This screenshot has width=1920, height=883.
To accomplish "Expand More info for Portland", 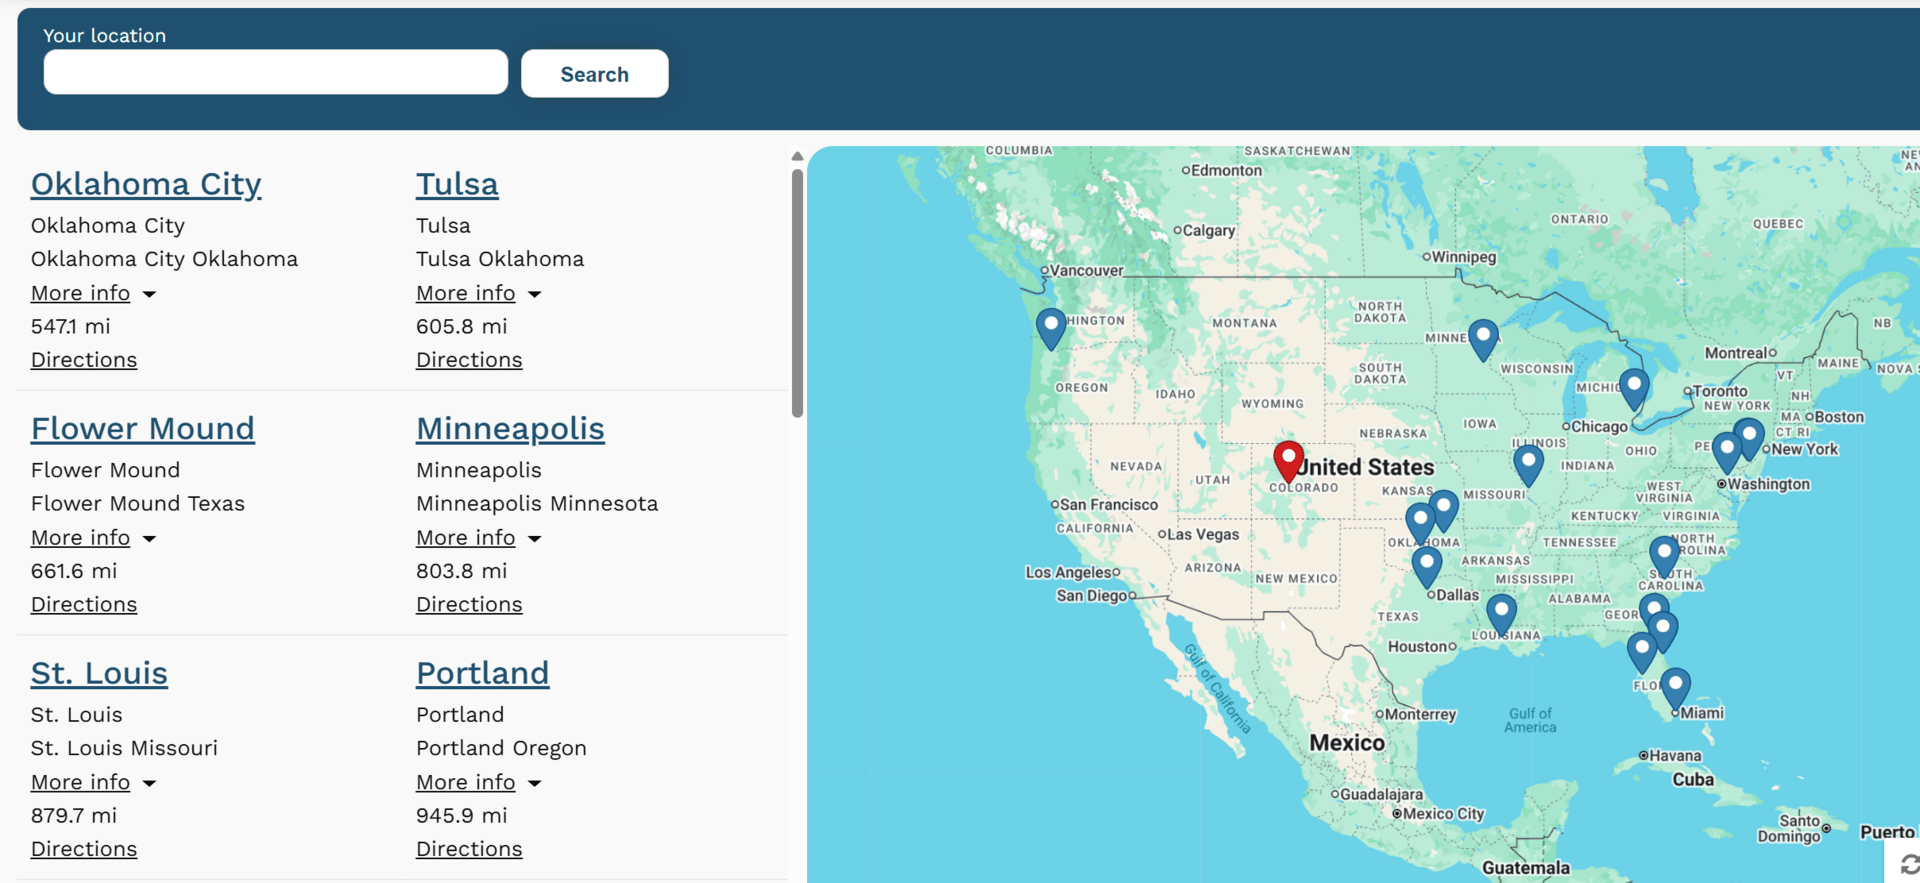I will pos(478,782).
